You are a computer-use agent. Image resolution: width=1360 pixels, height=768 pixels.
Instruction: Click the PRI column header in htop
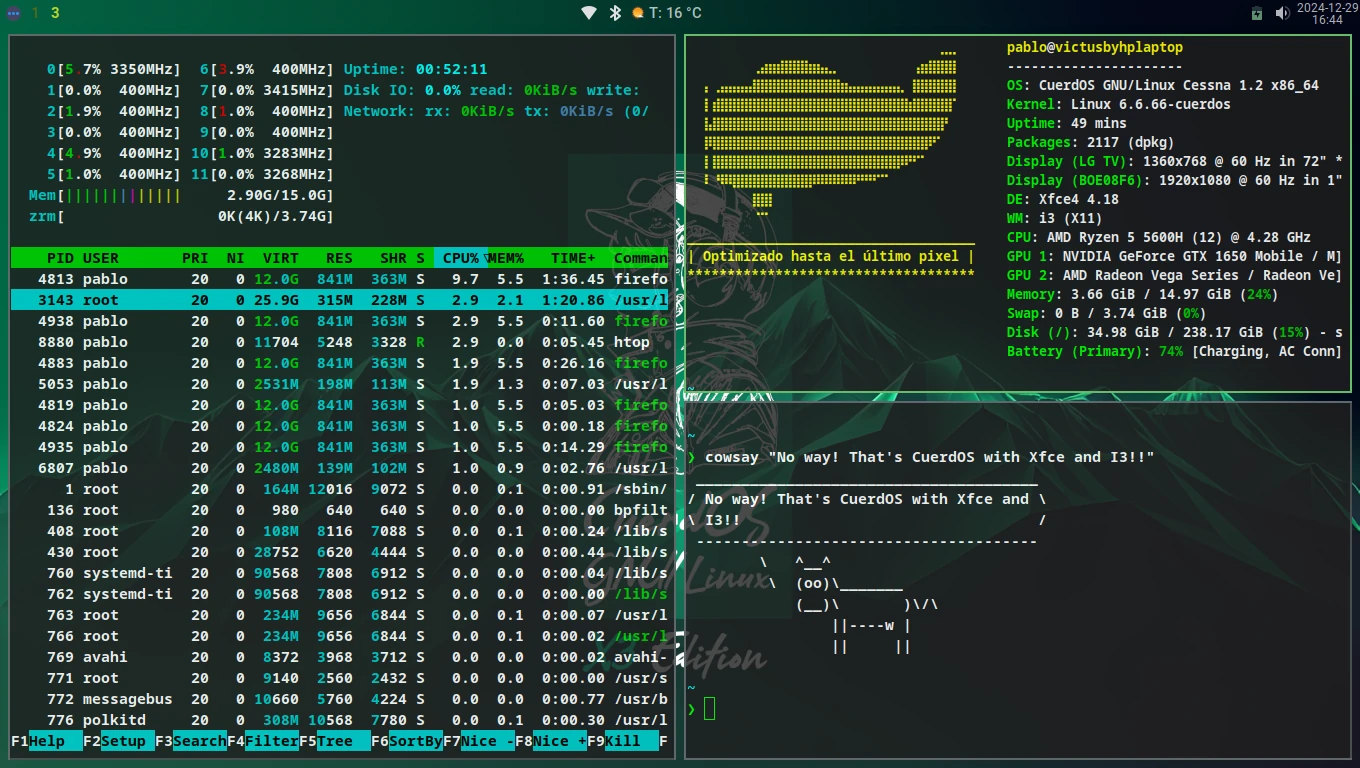click(195, 258)
